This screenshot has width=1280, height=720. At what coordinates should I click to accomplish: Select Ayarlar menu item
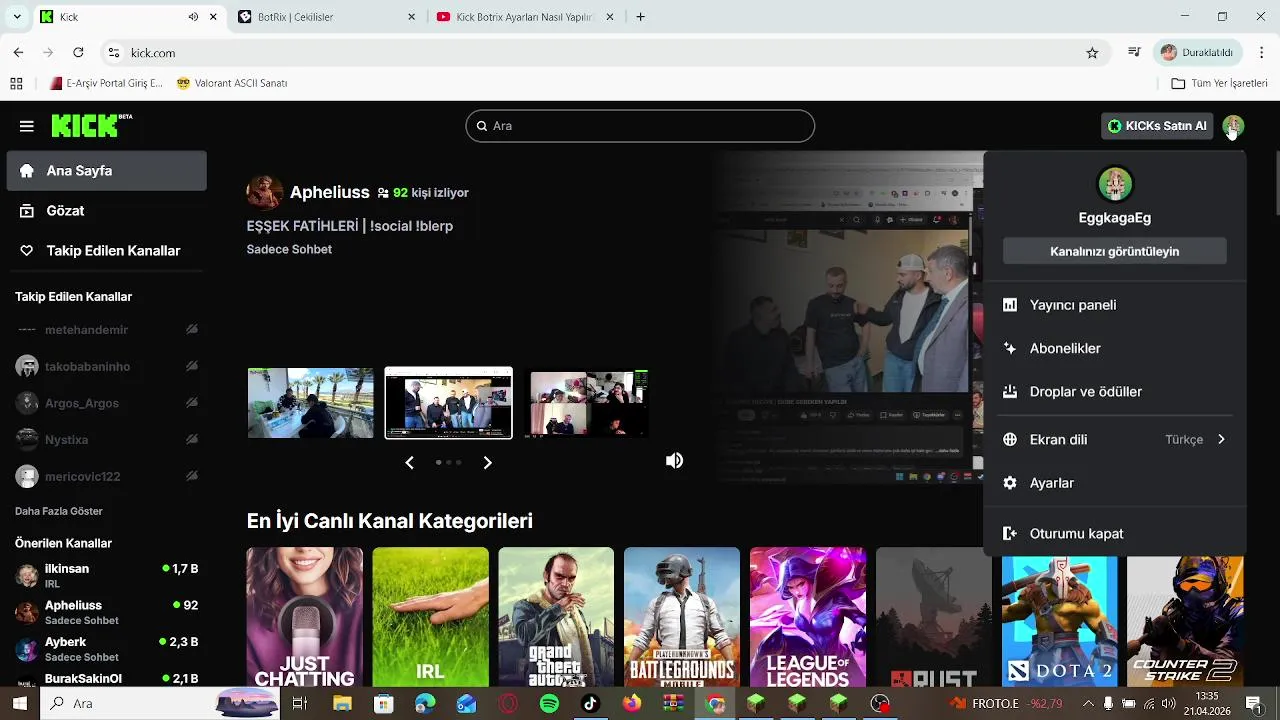1115,483
